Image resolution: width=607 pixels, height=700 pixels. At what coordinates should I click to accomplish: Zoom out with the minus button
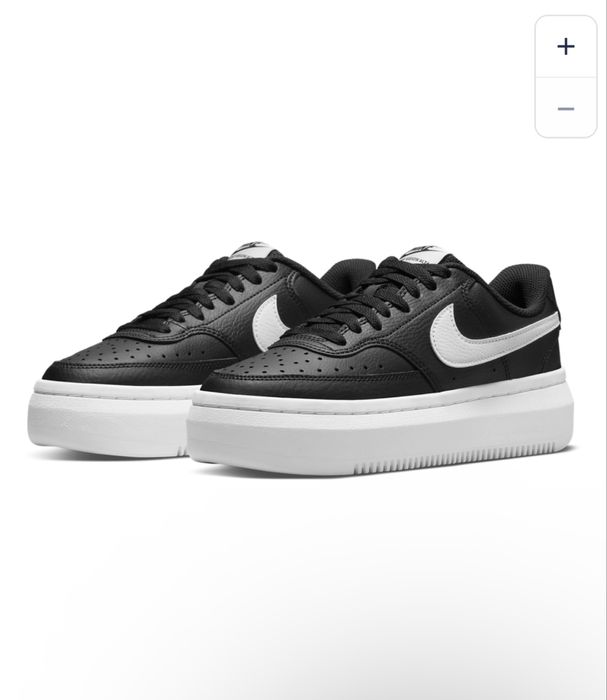coord(566,108)
